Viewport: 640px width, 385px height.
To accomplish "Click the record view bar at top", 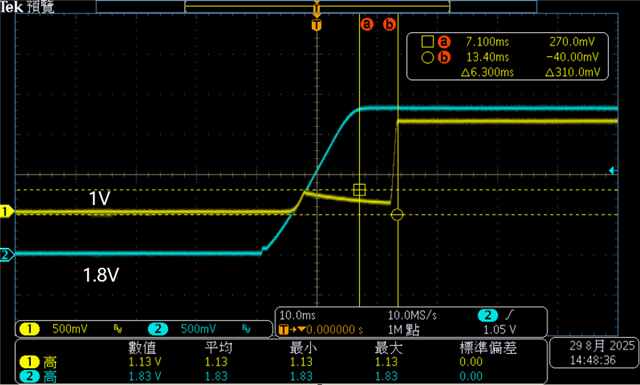I will click(316, 7).
